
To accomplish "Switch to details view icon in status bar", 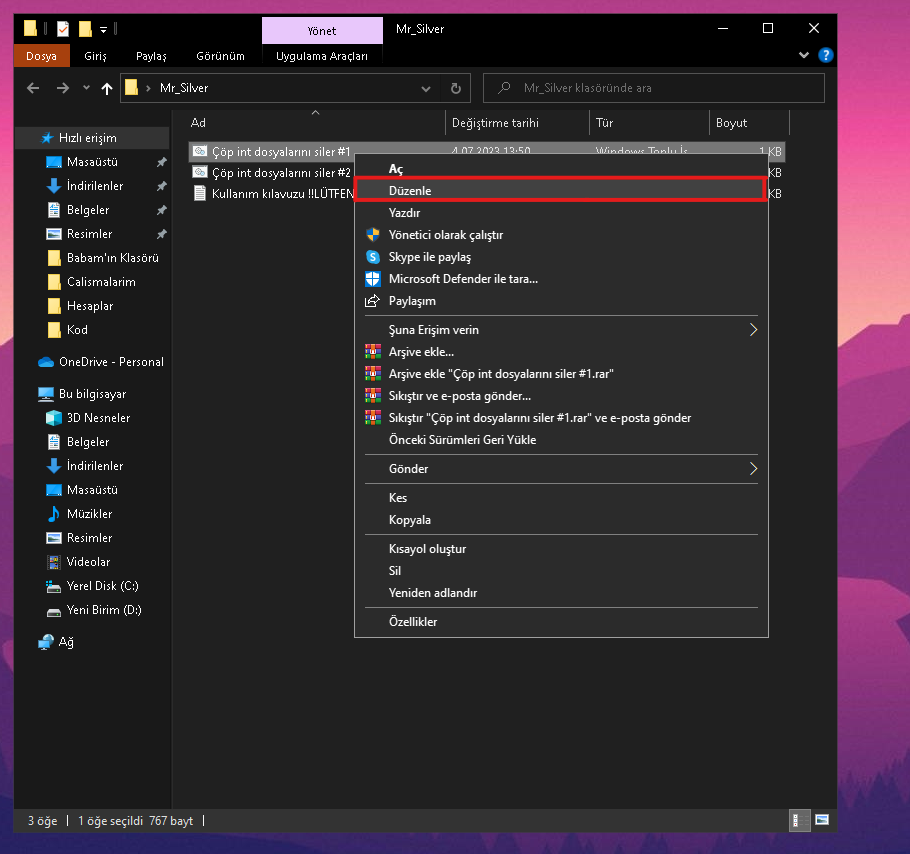I will click(x=800, y=820).
